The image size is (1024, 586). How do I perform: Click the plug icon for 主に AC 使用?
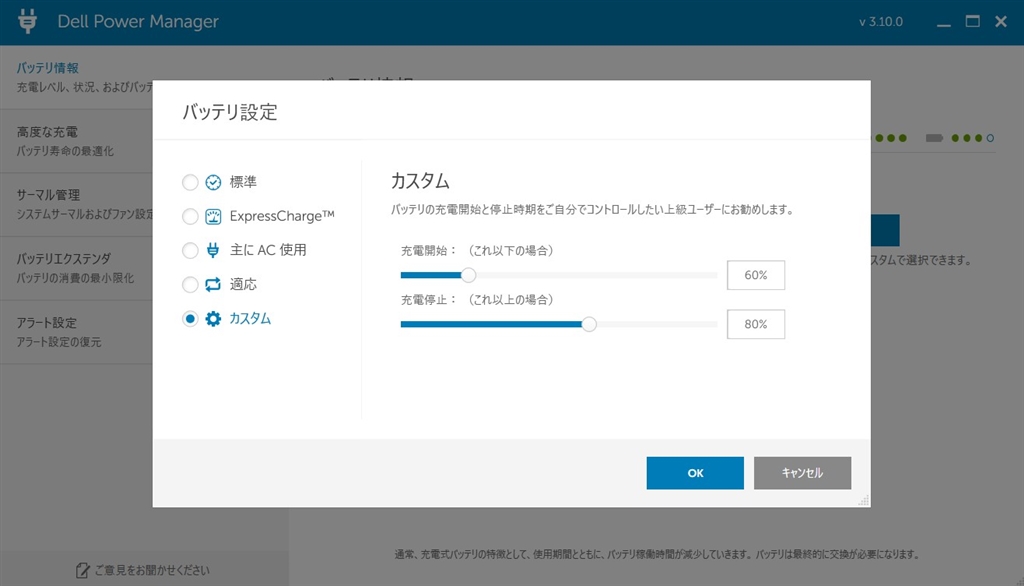coord(213,250)
